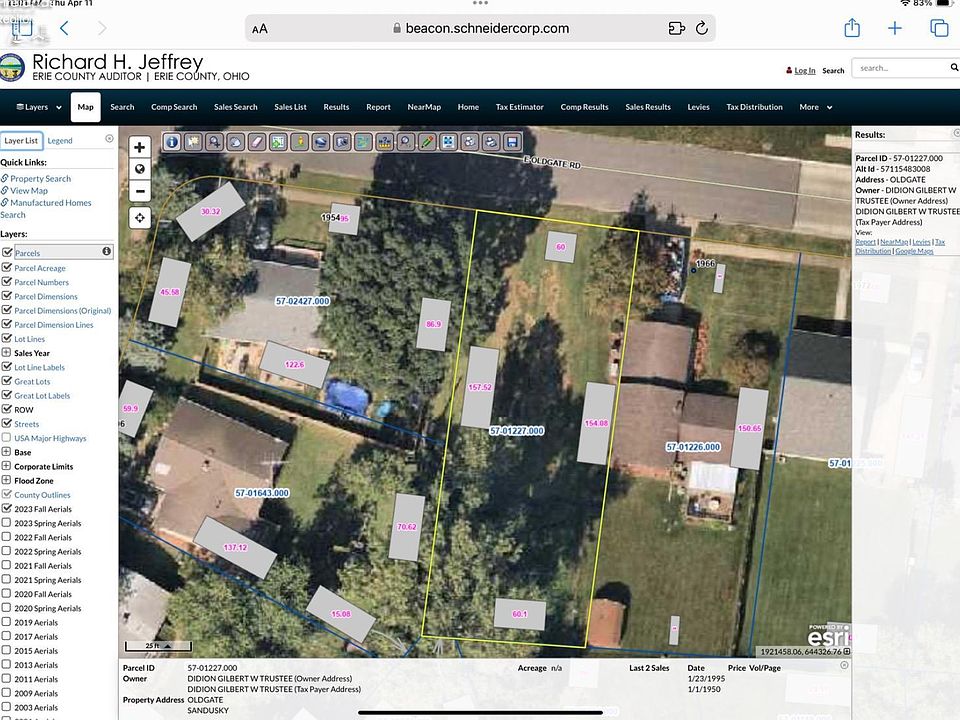The width and height of the screenshot is (960, 720).
Task: Open the Search tab
Action: pos(122,107)
